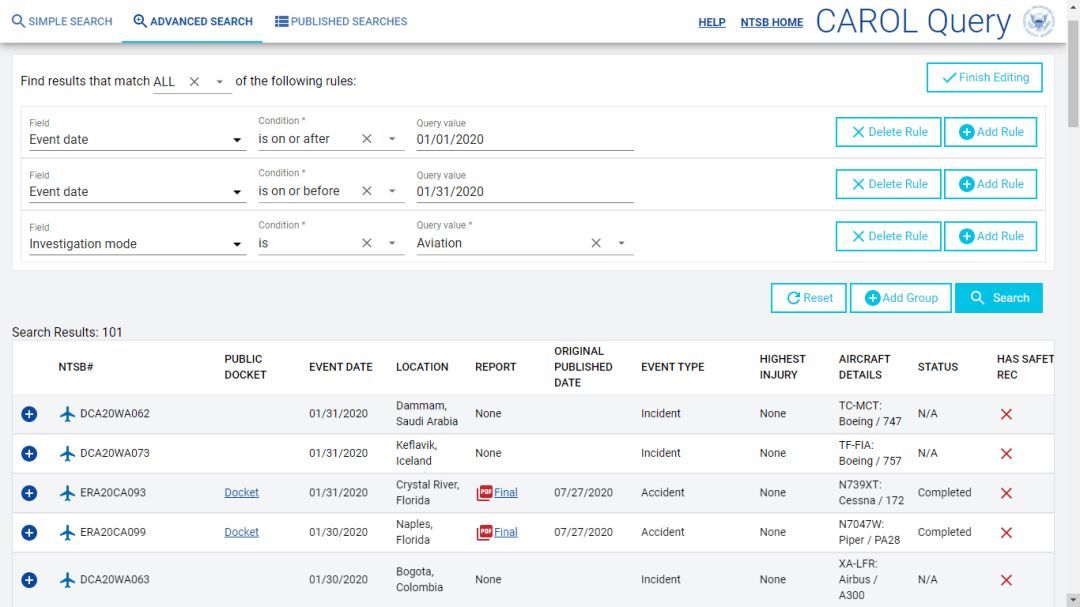This screenshot has width=1080, height=607.
Task: Click the NTSB seal logo
Action: click(1039, 22)
